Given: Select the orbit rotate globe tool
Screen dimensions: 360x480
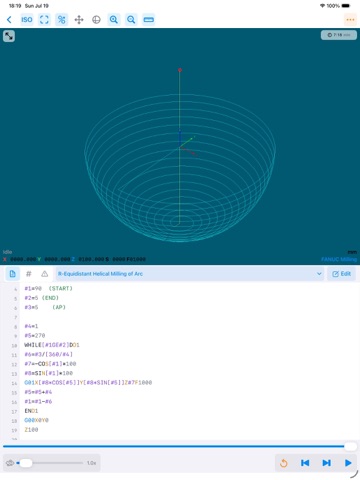Looking at the screenshot, I should [96, 20].
